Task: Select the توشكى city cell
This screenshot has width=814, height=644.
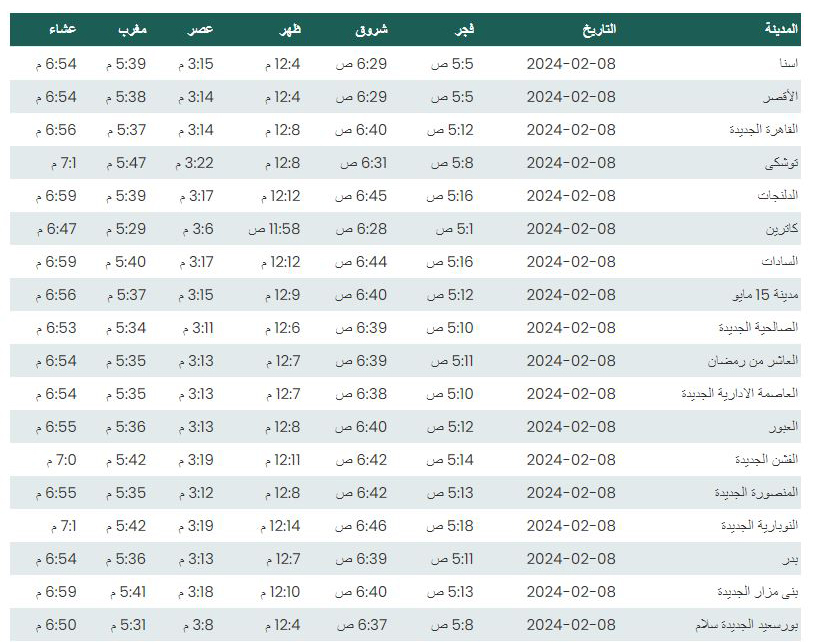Action: 781,163
